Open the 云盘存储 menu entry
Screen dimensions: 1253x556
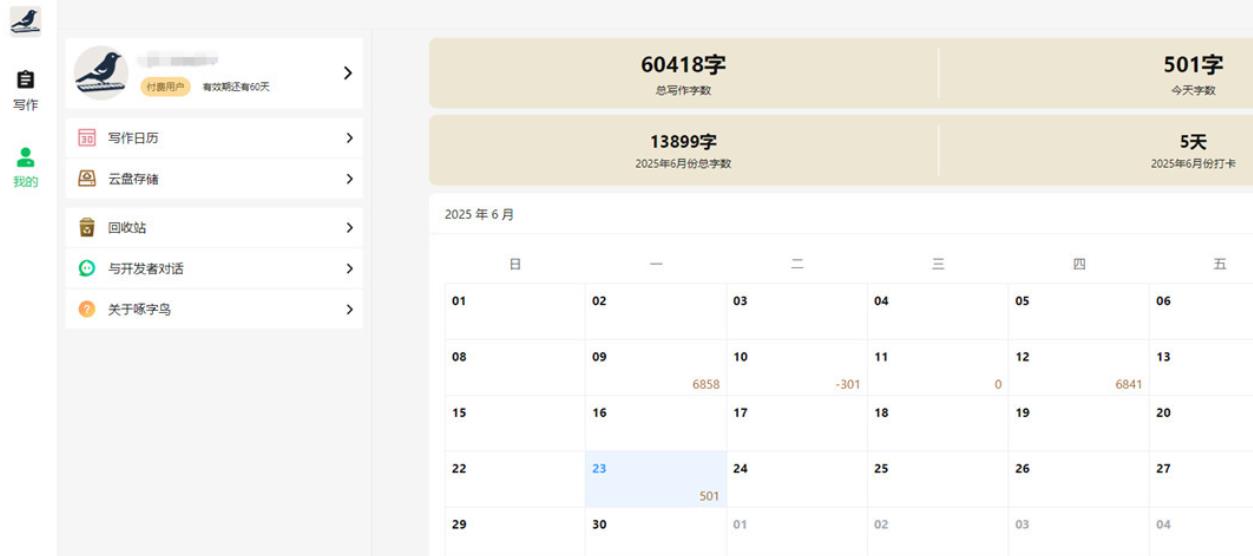point(214,179)
